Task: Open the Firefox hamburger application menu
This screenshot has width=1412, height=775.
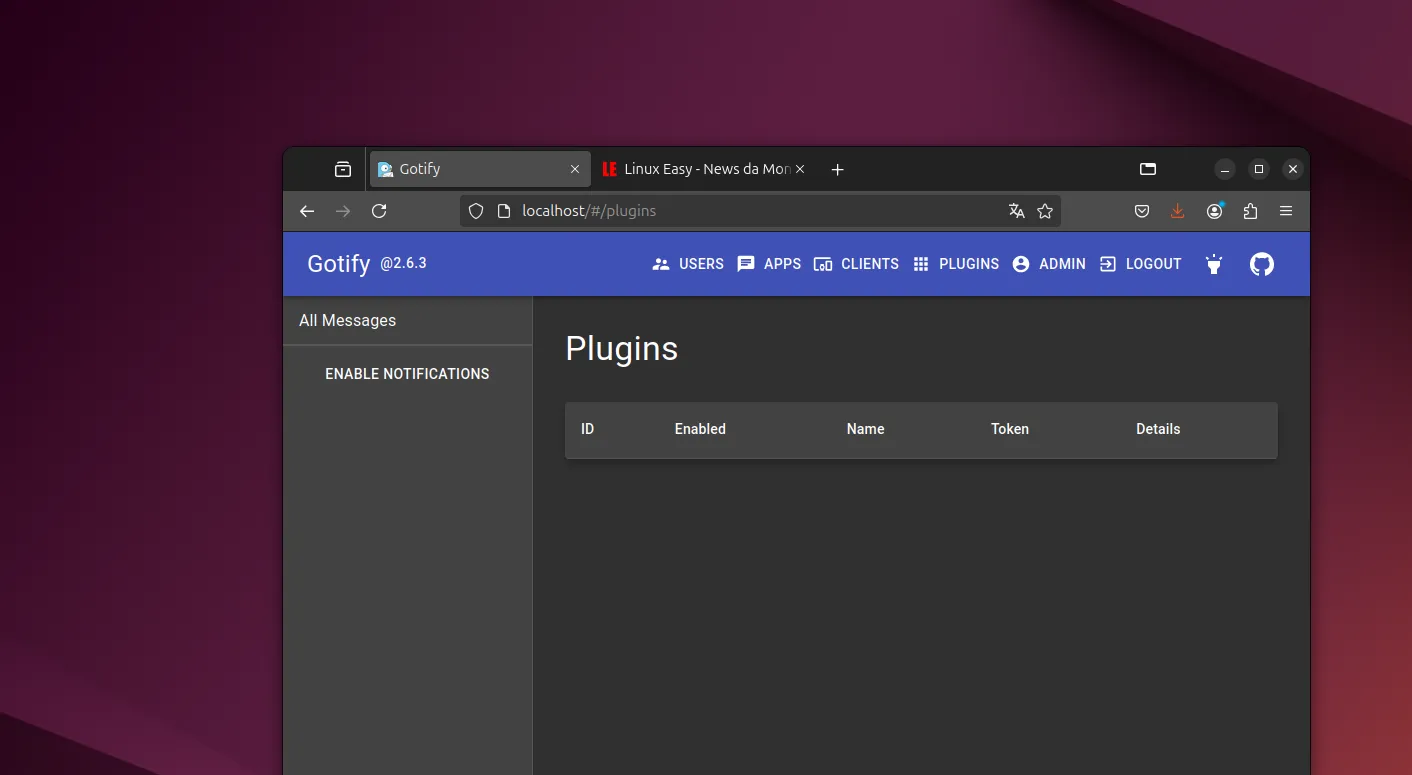Action: 1286,211
